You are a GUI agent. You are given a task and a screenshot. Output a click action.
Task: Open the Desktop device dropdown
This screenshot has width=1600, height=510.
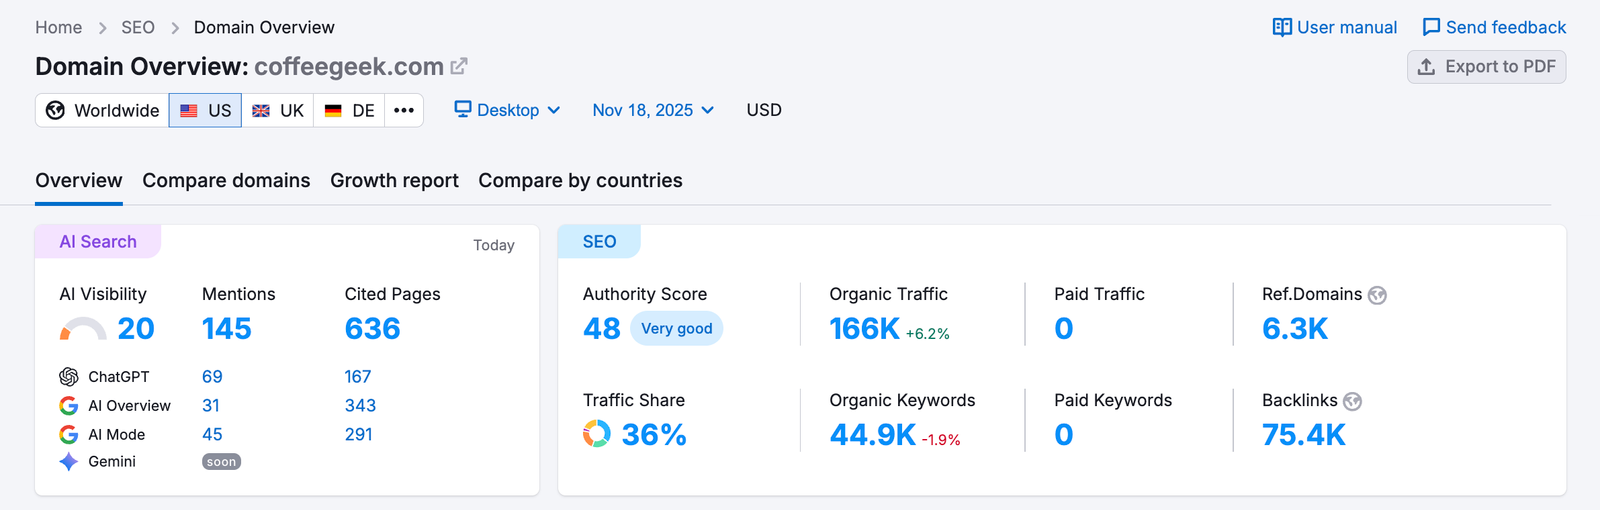point(507,110)
